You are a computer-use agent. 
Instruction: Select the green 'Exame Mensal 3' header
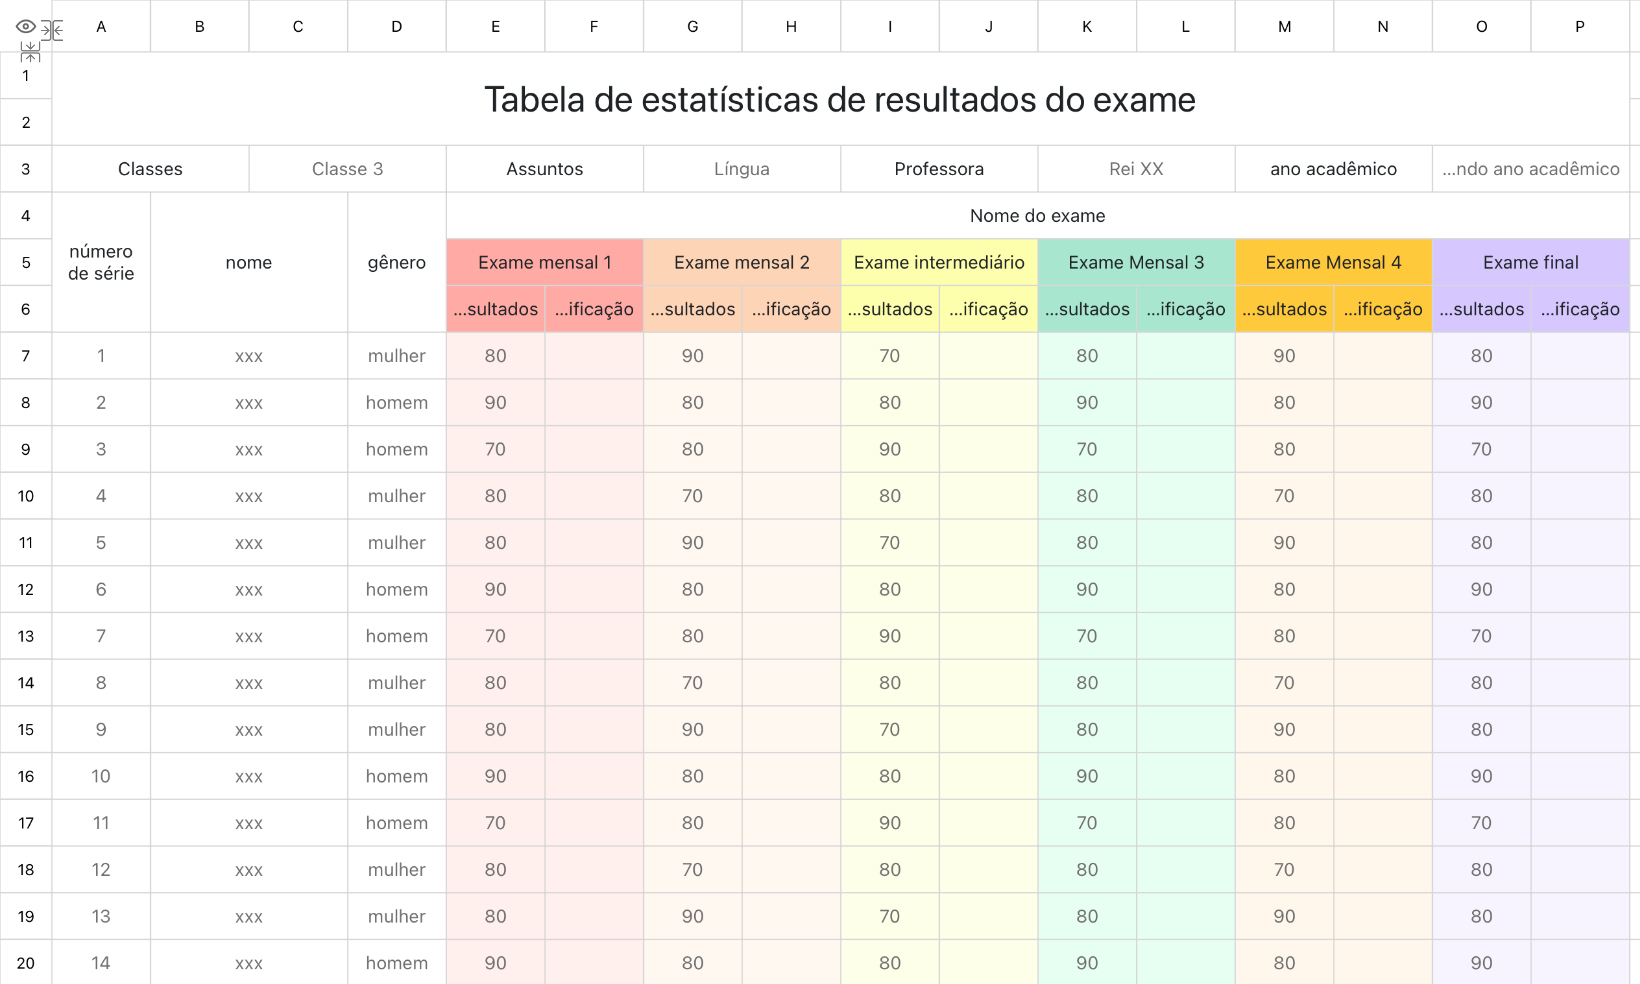pos(1136,262)
